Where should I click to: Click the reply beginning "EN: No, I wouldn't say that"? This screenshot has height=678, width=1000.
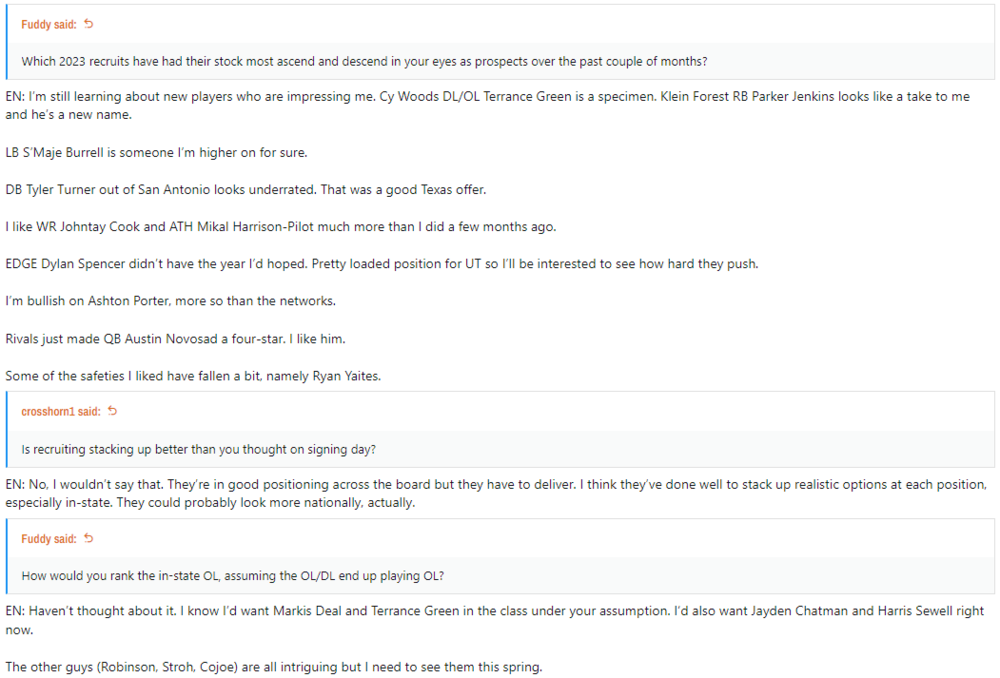click(495, 493)
